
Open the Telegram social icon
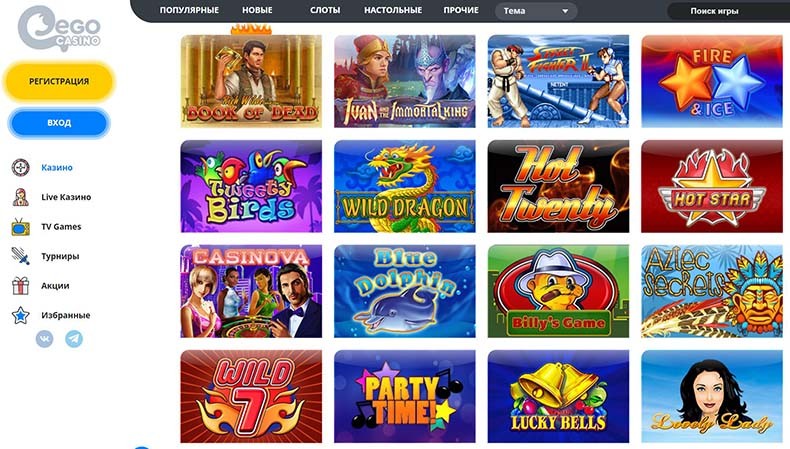point(74,339)
